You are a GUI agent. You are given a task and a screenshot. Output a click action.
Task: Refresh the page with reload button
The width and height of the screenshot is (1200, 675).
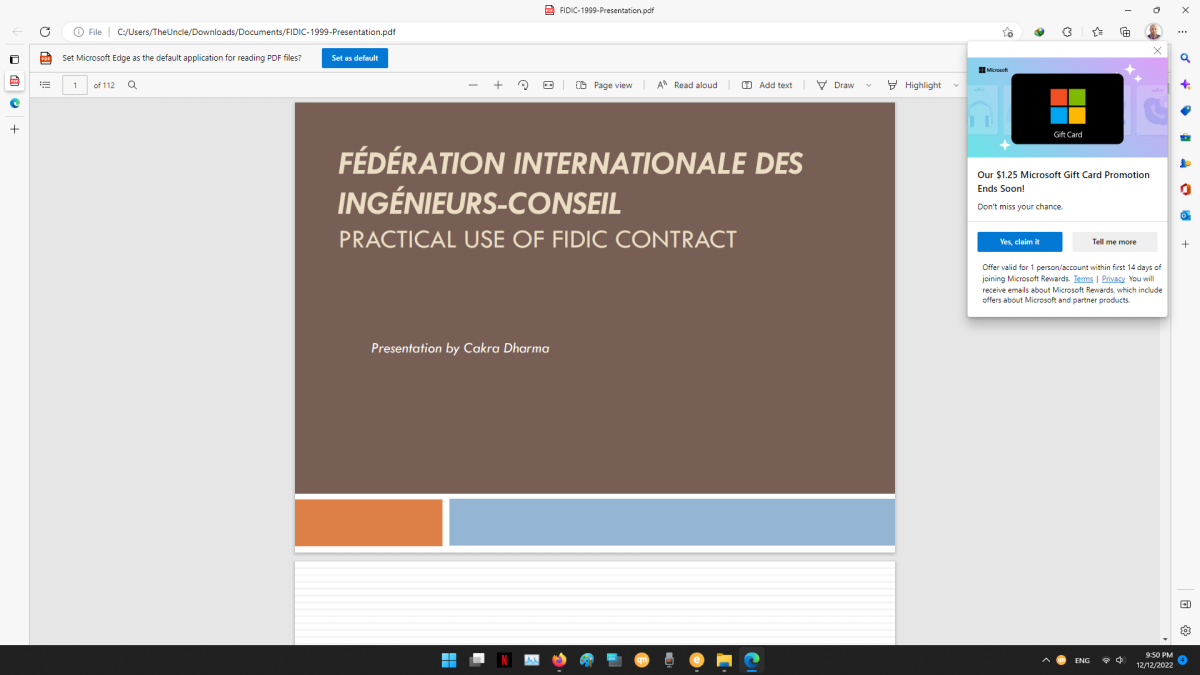point(45,32)
